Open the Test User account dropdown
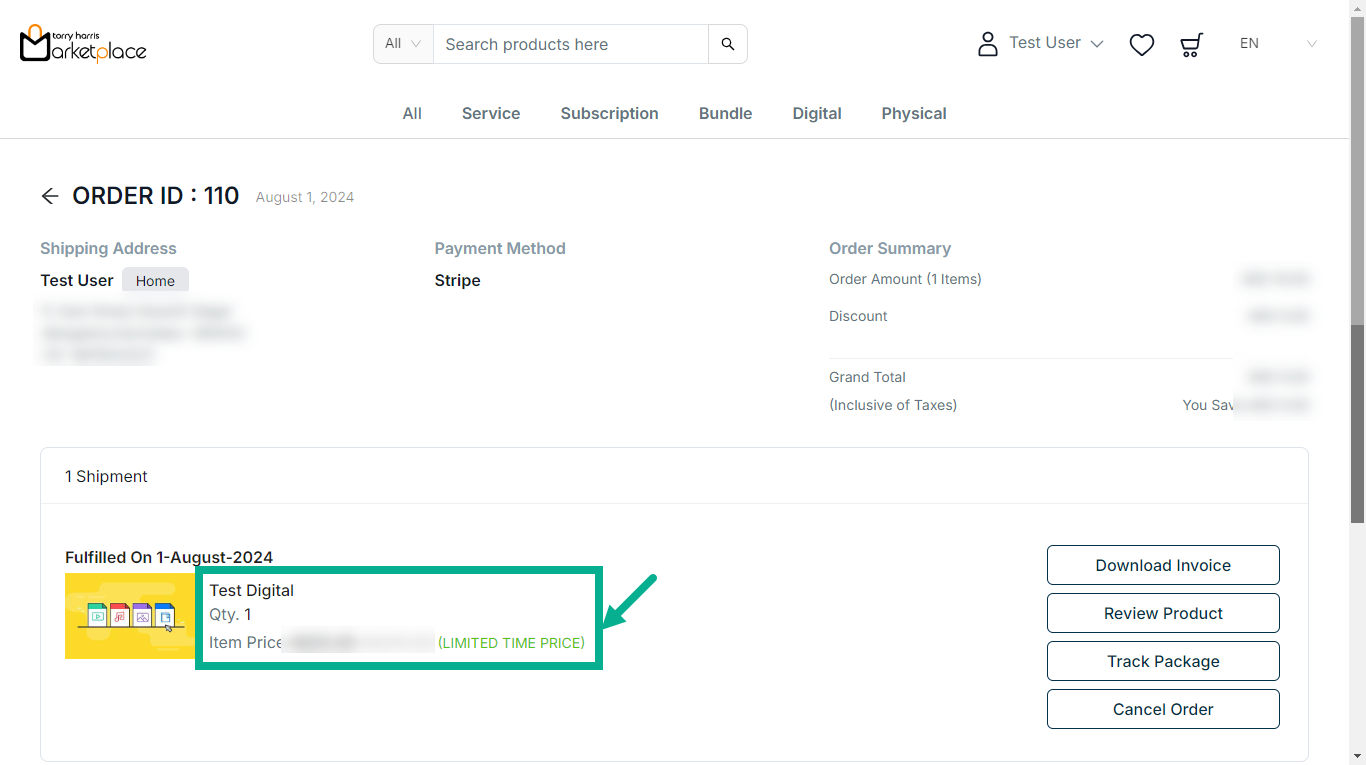Image resolution: width=1366 pixels, height=765 pixels. (1055, 43)
